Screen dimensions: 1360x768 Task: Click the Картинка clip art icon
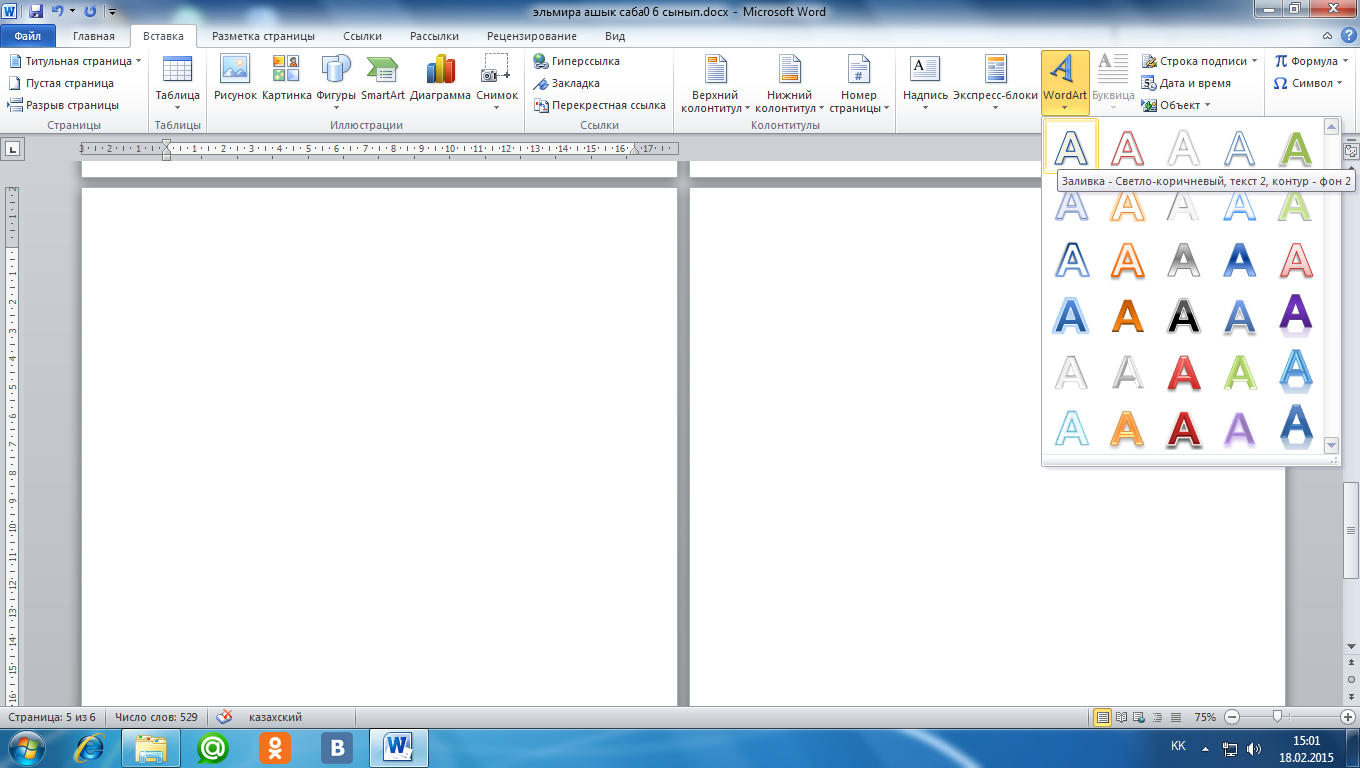pos(287,79)
